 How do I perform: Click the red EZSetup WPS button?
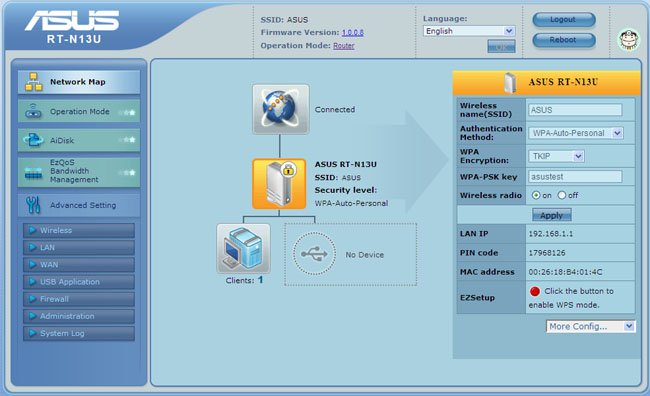[x=535, y=291]
